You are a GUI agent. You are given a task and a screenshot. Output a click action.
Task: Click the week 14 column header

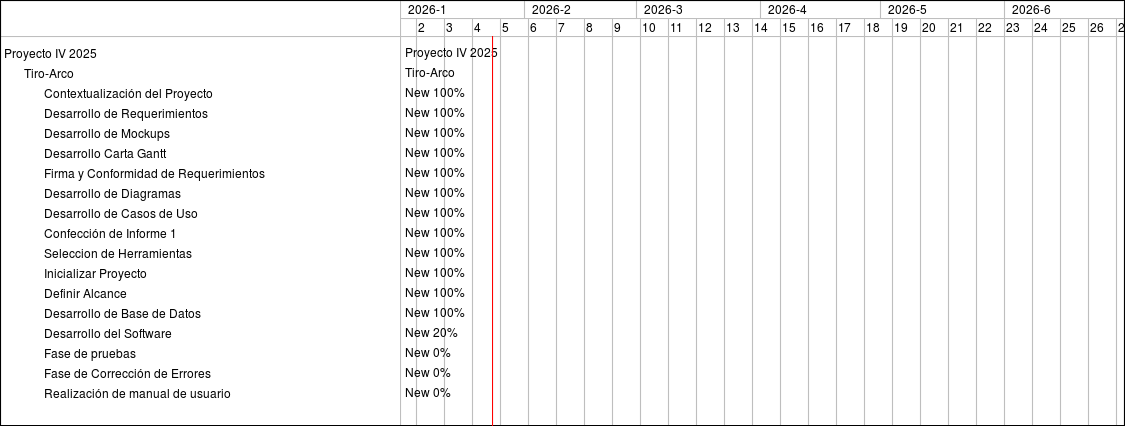(x=761, y=28)
